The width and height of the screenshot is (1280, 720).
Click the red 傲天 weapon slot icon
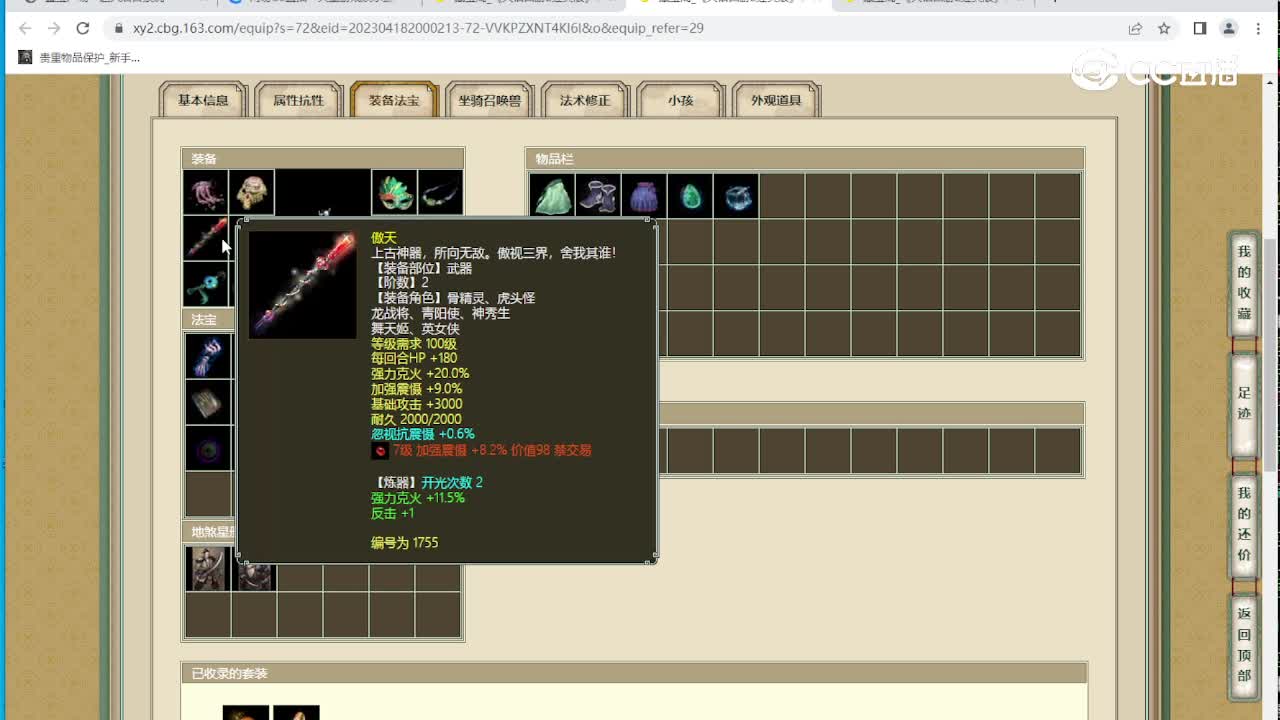(206, 238)
